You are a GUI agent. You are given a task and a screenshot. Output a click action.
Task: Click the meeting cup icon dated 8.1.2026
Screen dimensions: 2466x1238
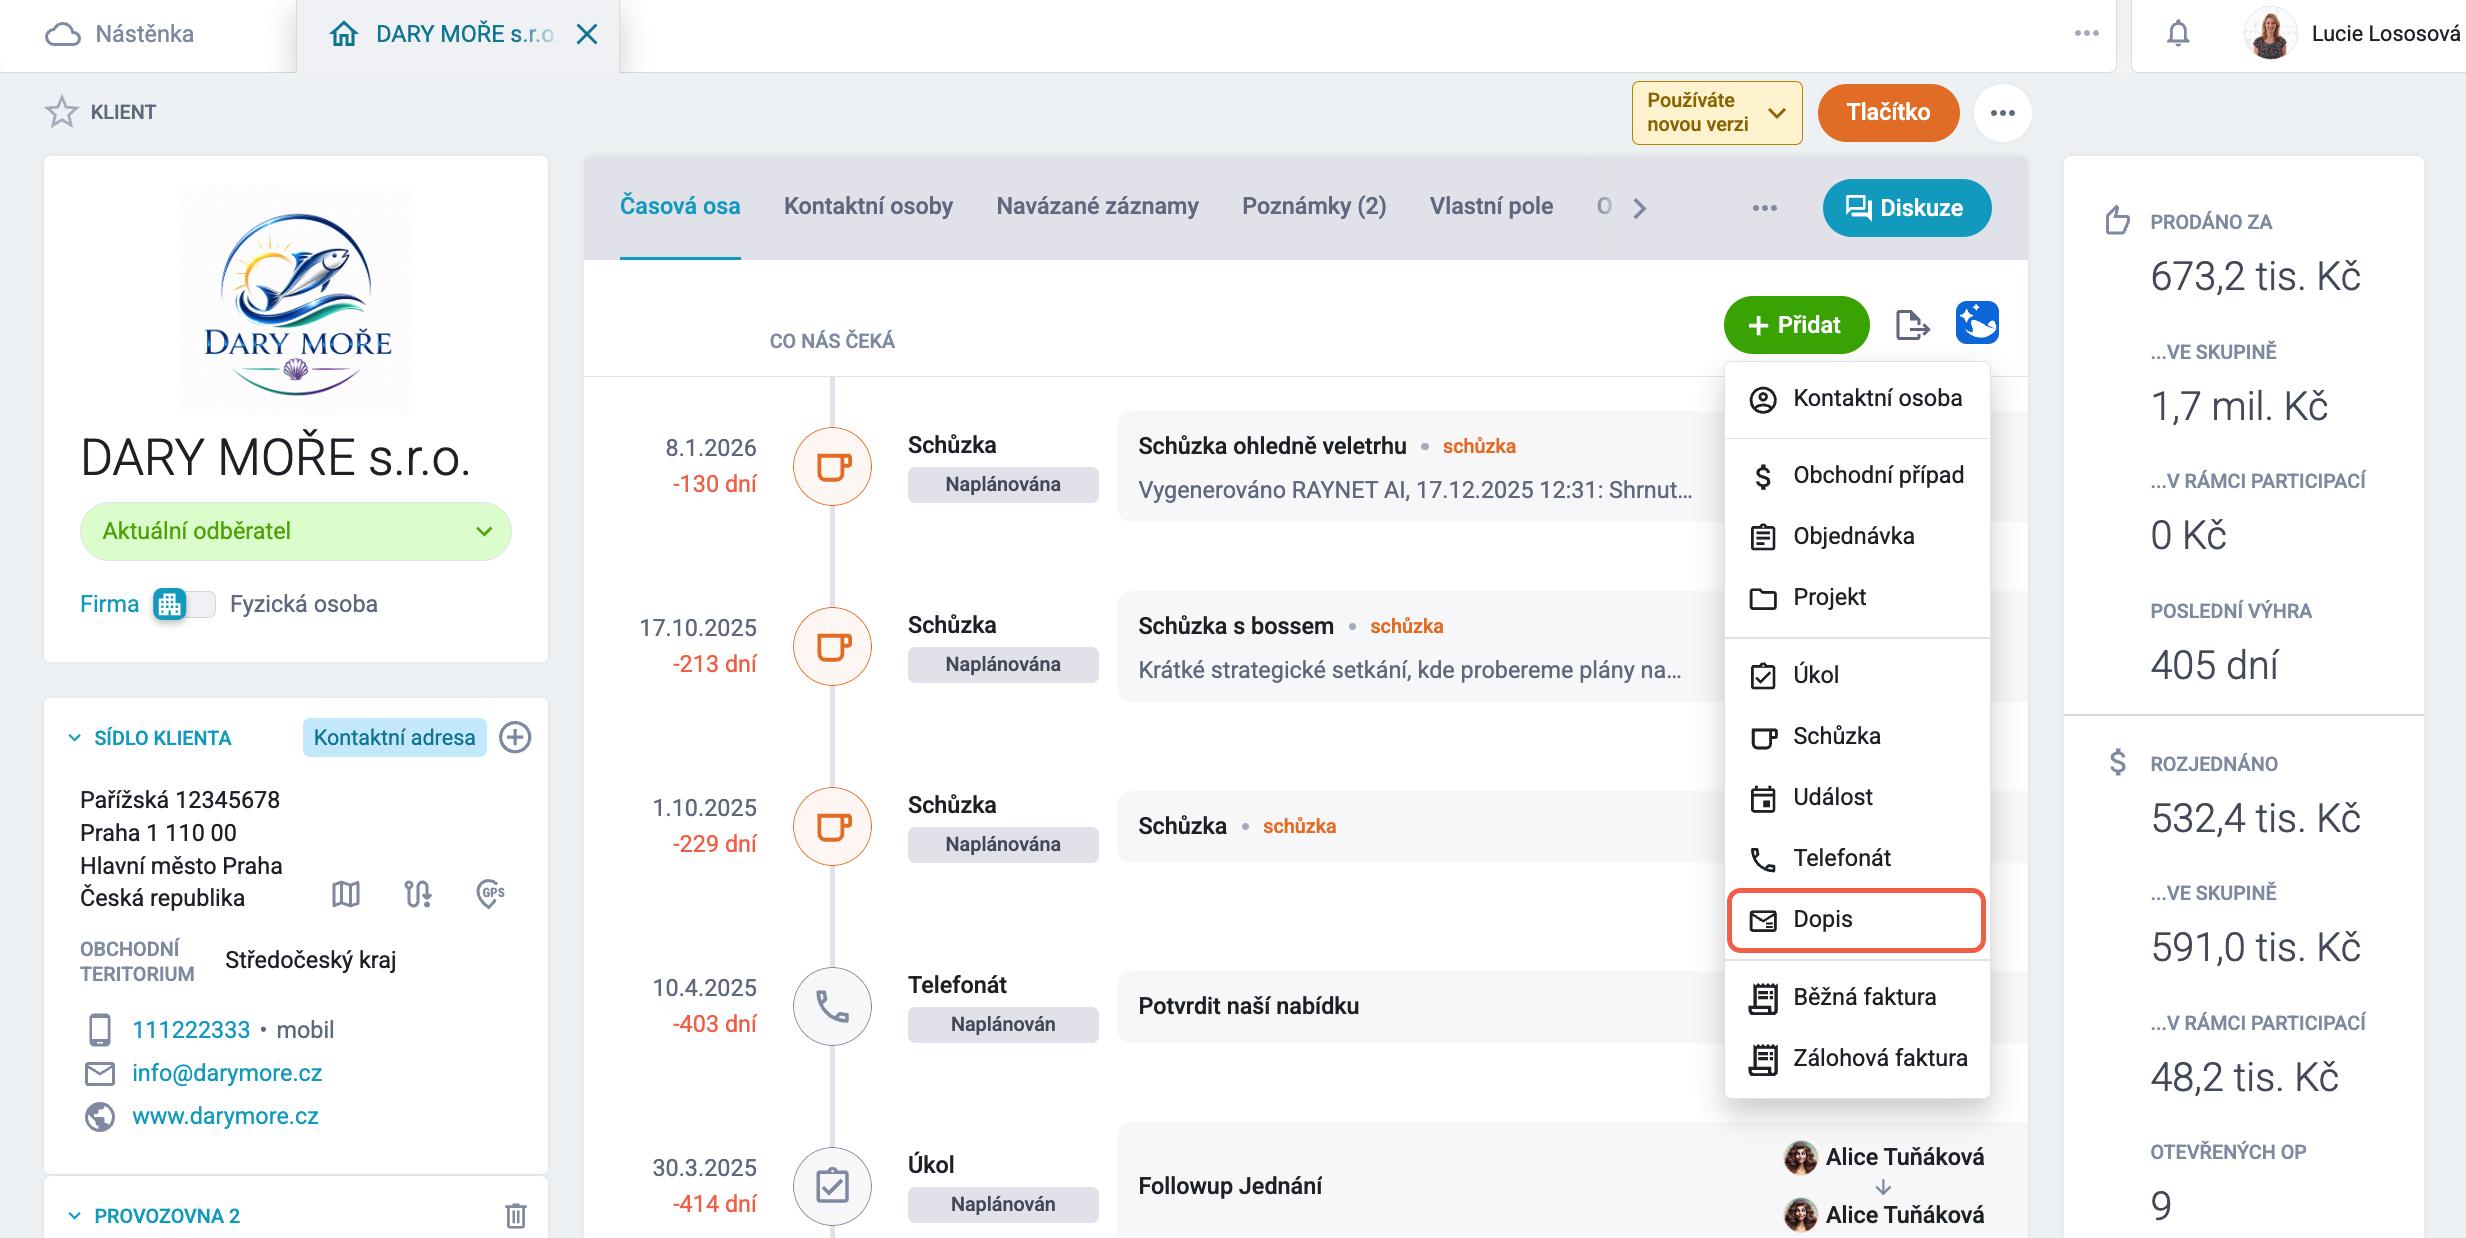(832, 467)
